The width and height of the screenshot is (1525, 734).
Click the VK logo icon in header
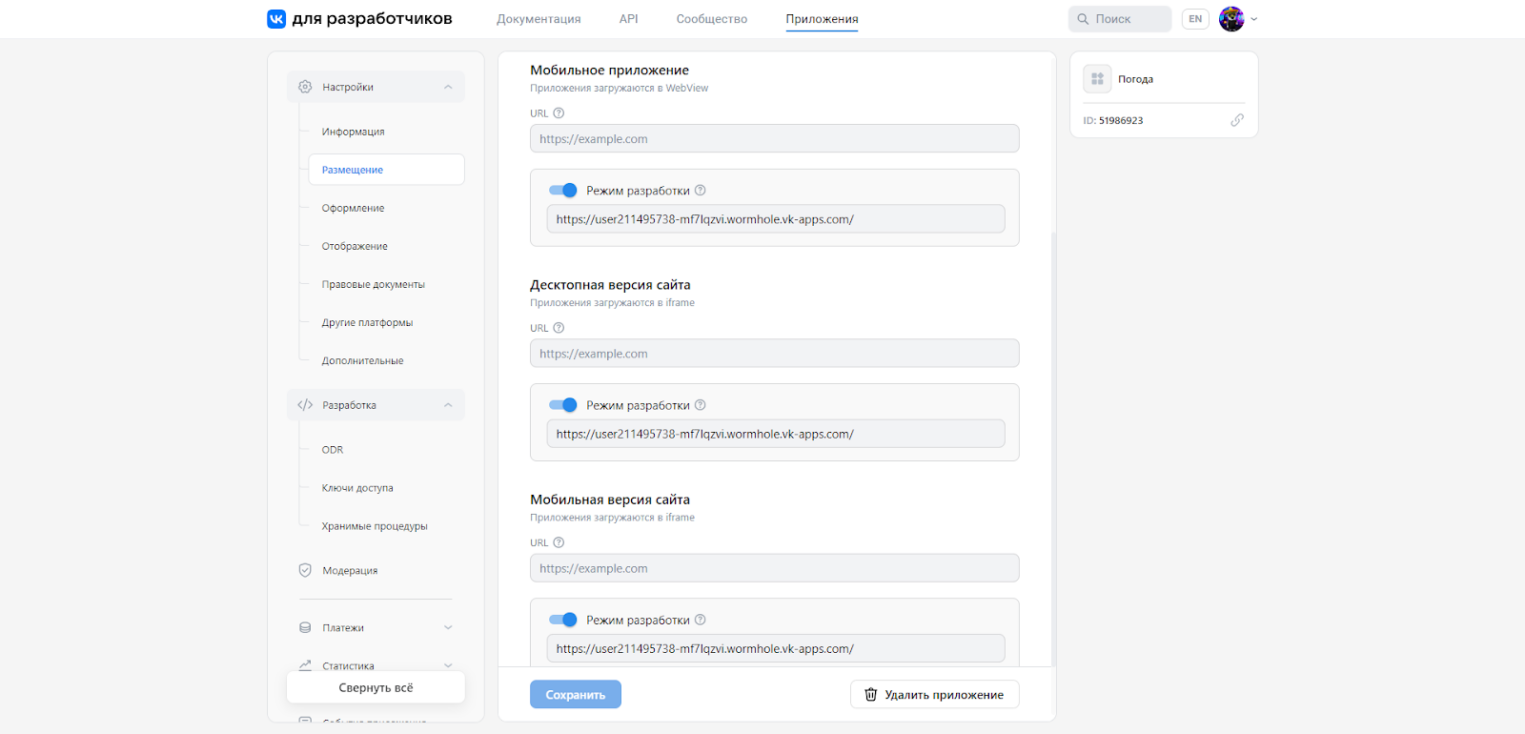pyautogui.click(x=276, y=19)
